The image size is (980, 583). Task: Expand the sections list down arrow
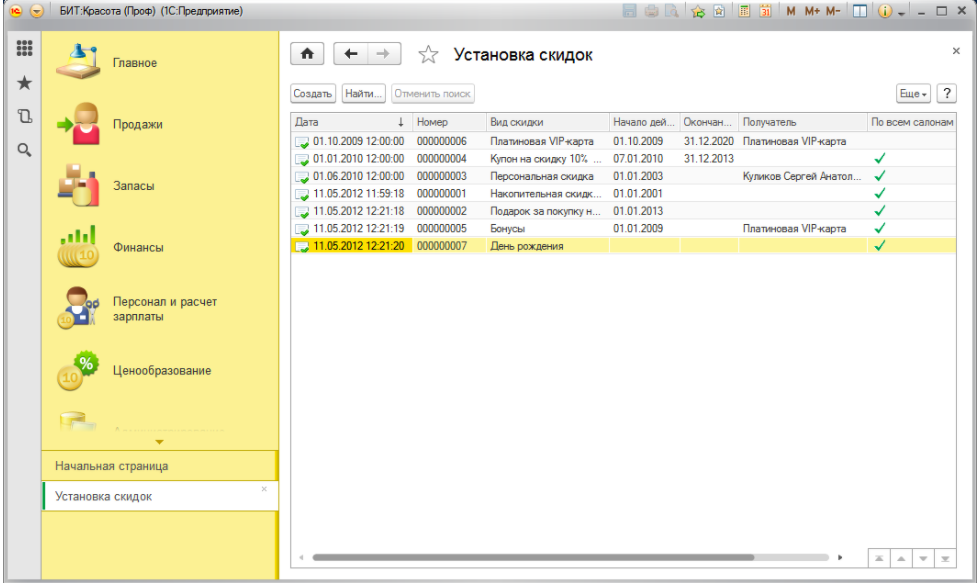159,441
